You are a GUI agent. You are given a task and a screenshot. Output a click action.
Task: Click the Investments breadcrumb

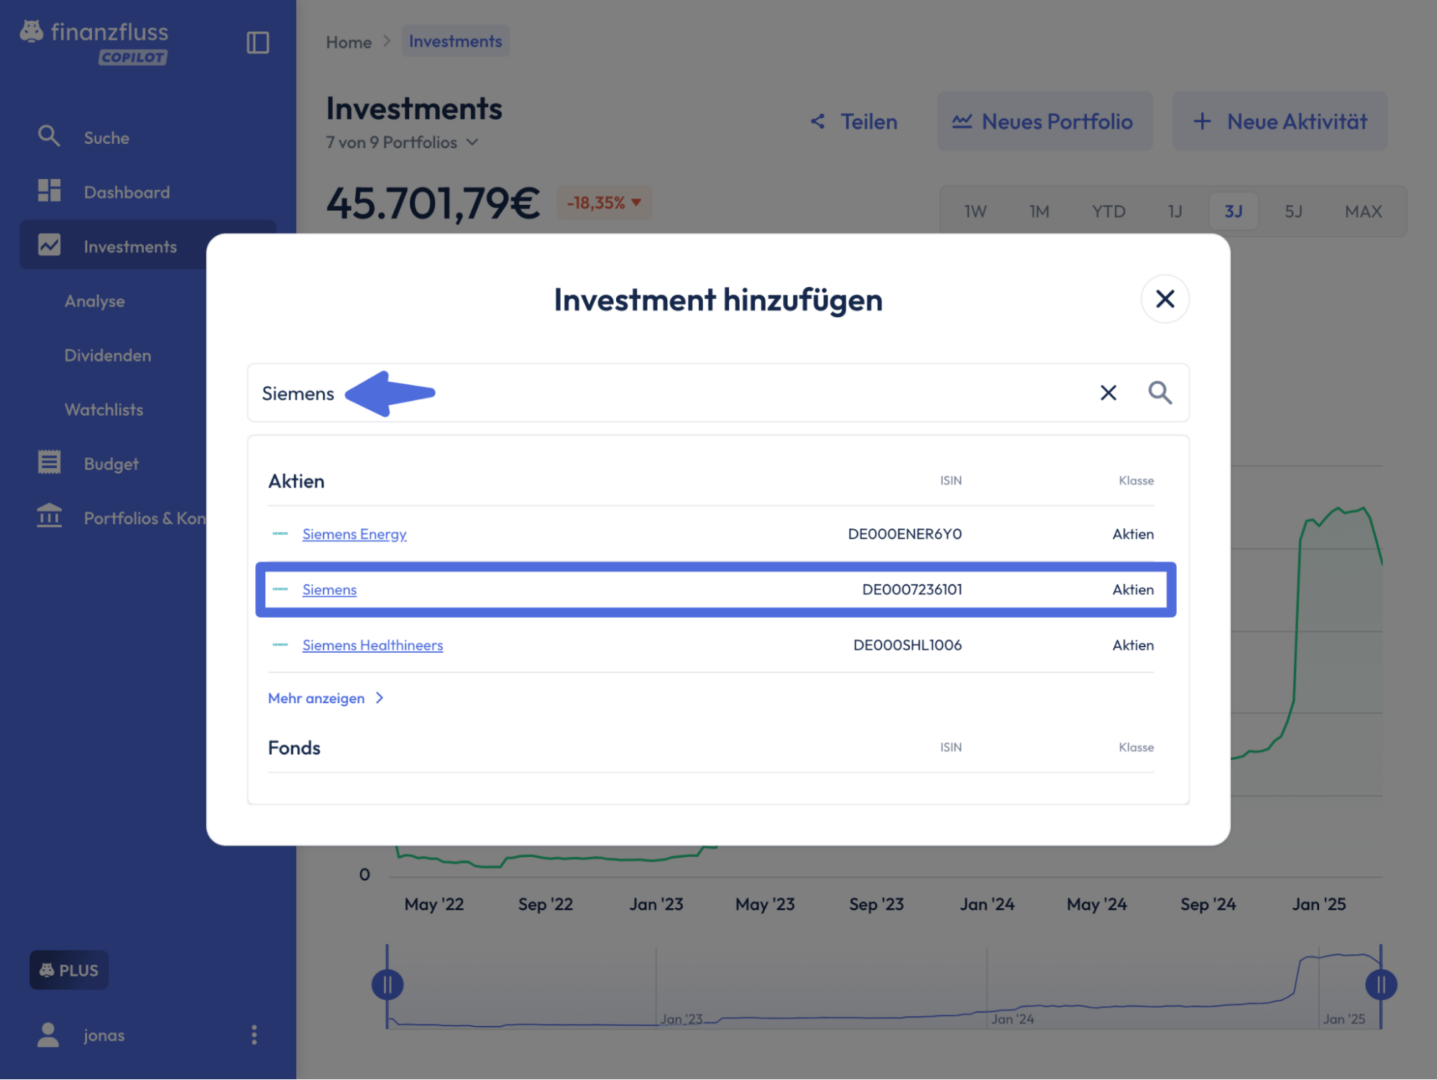pyautogui.click(x=455, y=41)
